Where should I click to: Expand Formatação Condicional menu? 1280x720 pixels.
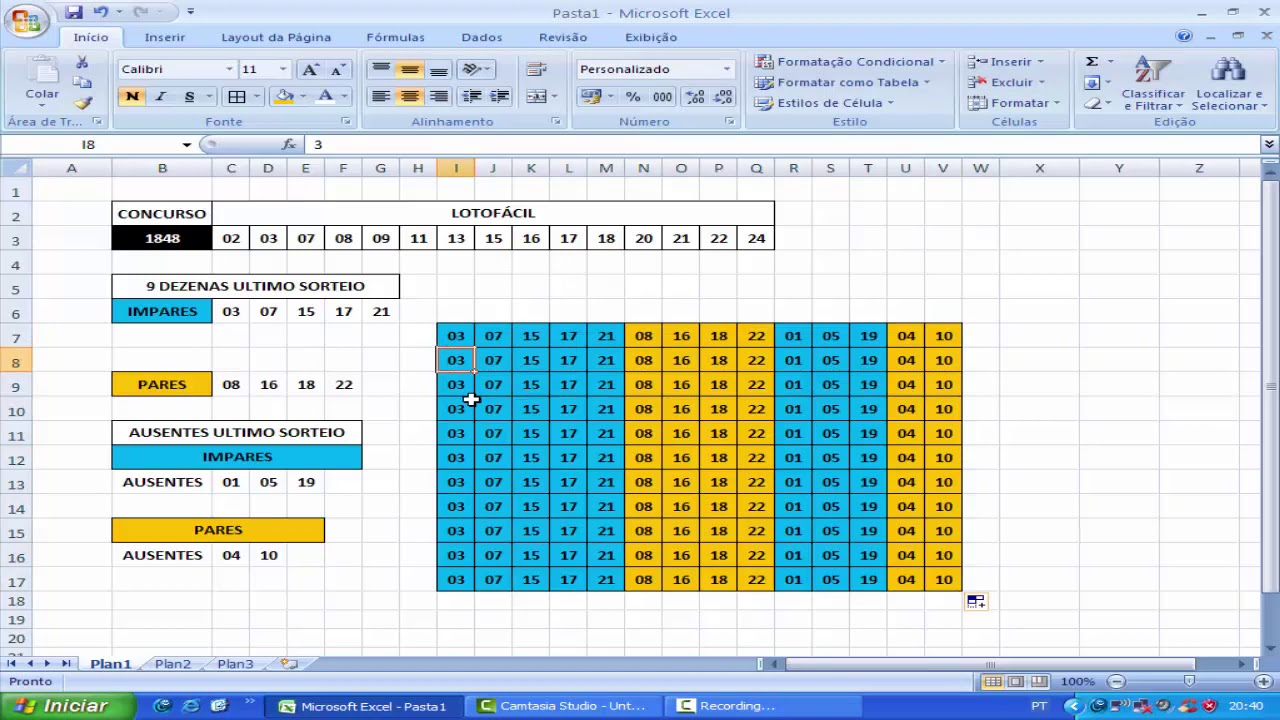(x=850, y=62)
